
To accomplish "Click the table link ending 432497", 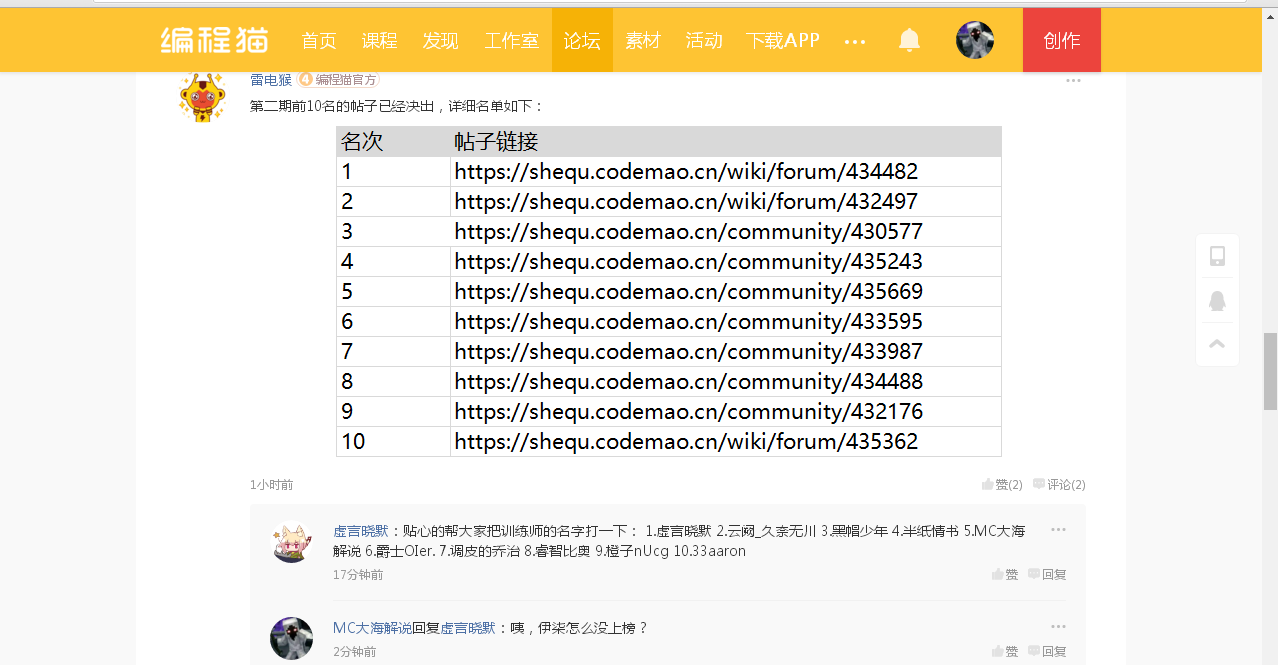I will pyautogui.click(x=686, y=202).
